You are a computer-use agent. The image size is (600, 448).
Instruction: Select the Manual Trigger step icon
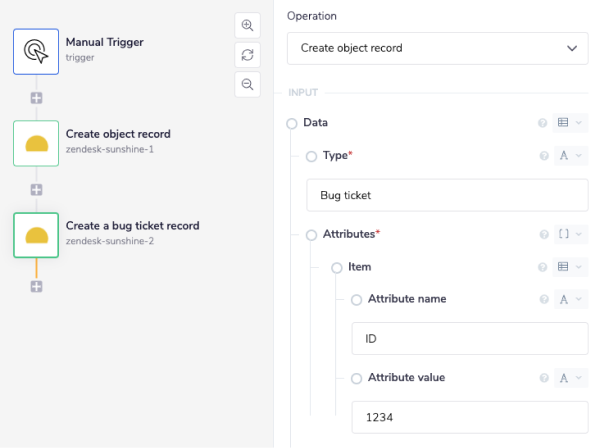pyautogui.click(x=36, y=50)
